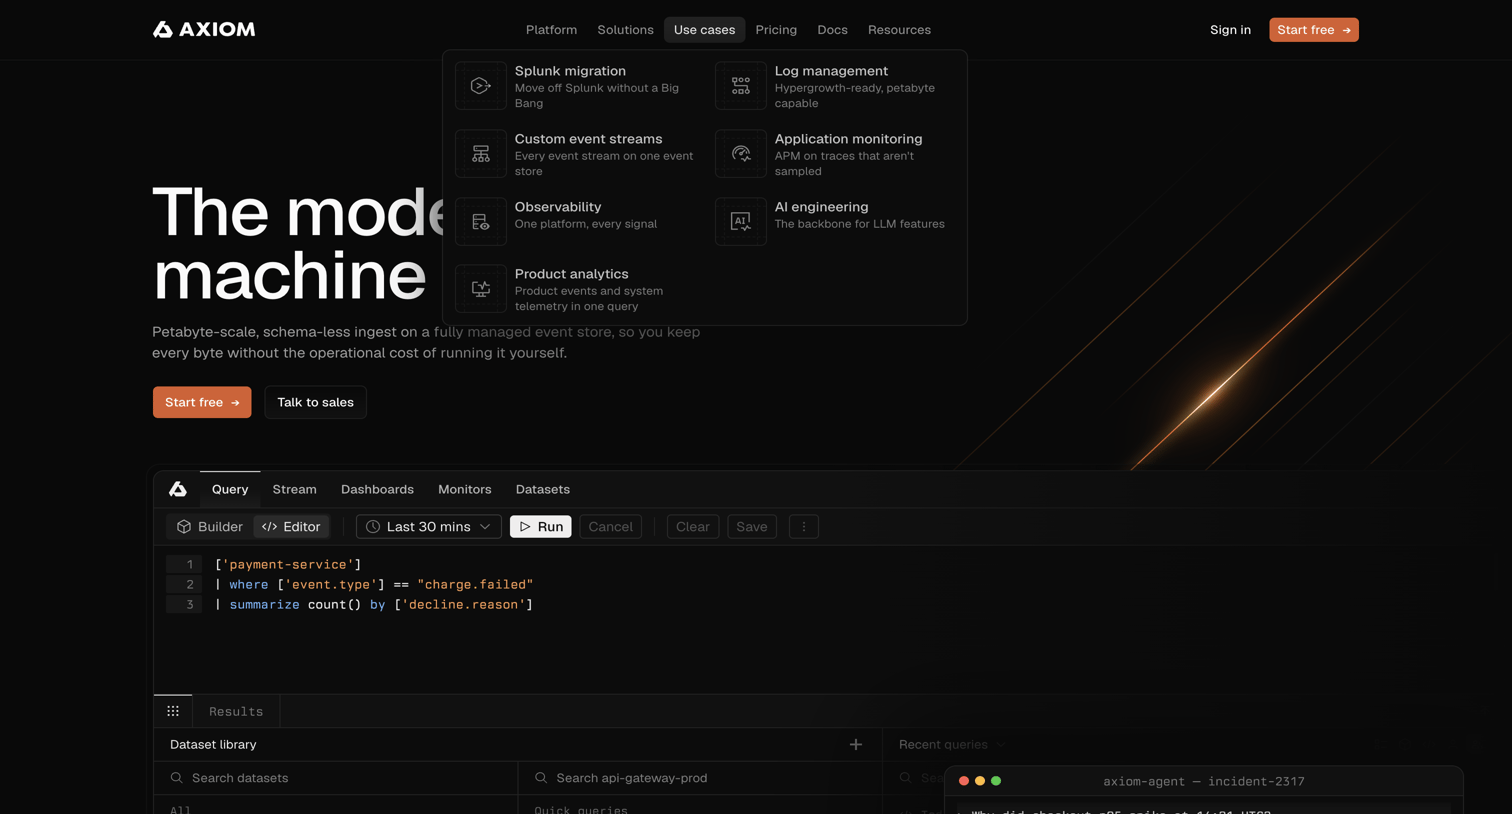Select the Datasets tab
Viewport: 1512px width, 814px height.
[543, 489]
